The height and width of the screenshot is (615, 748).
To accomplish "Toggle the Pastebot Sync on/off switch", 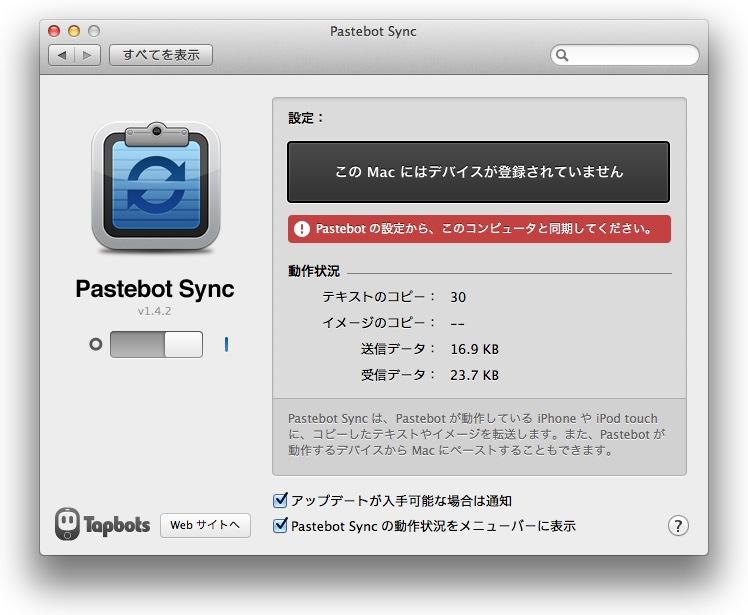I will point(156,345).
